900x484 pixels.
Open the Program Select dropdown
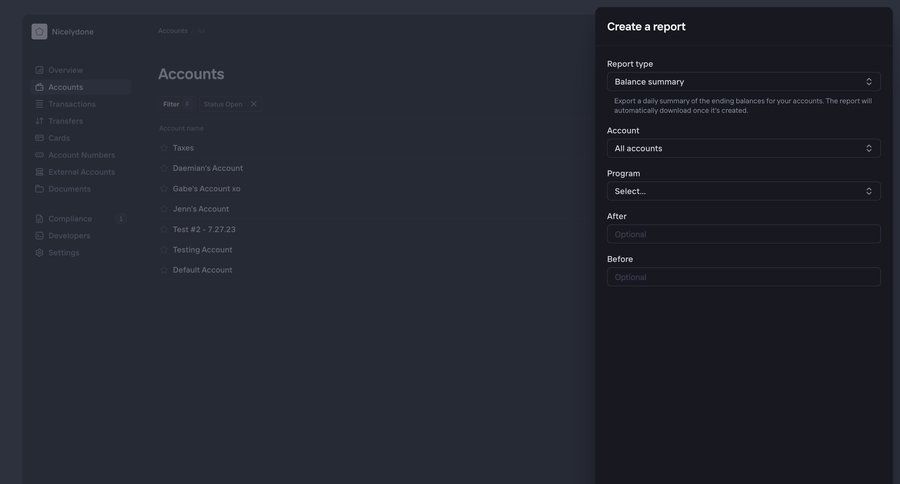(x=743, y=191)
